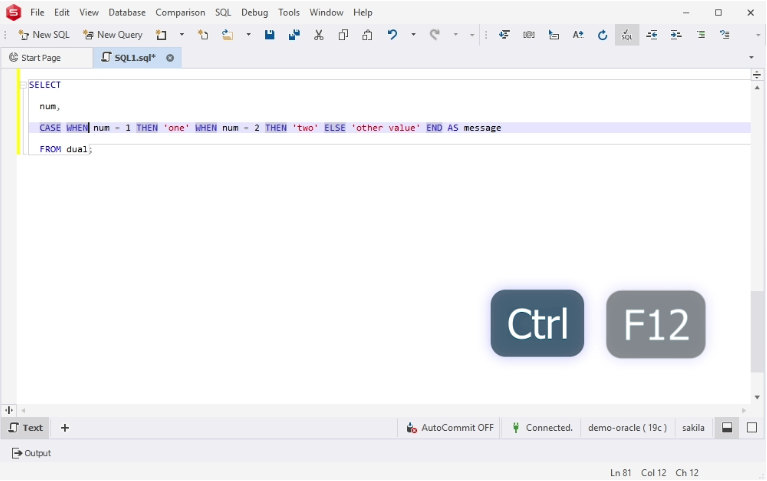Click the vertical scrollbar up arrow
Viewport: 767px width, 481px height.
click(757, 88)
